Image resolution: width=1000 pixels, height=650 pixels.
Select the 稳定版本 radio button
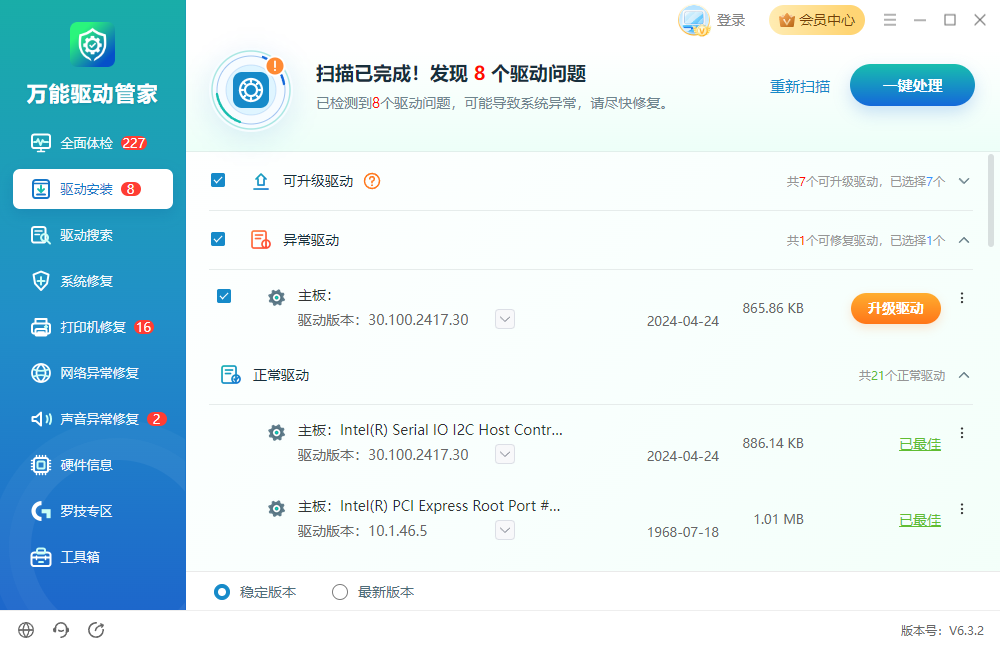pyautogui.click(x=222, y=592)
